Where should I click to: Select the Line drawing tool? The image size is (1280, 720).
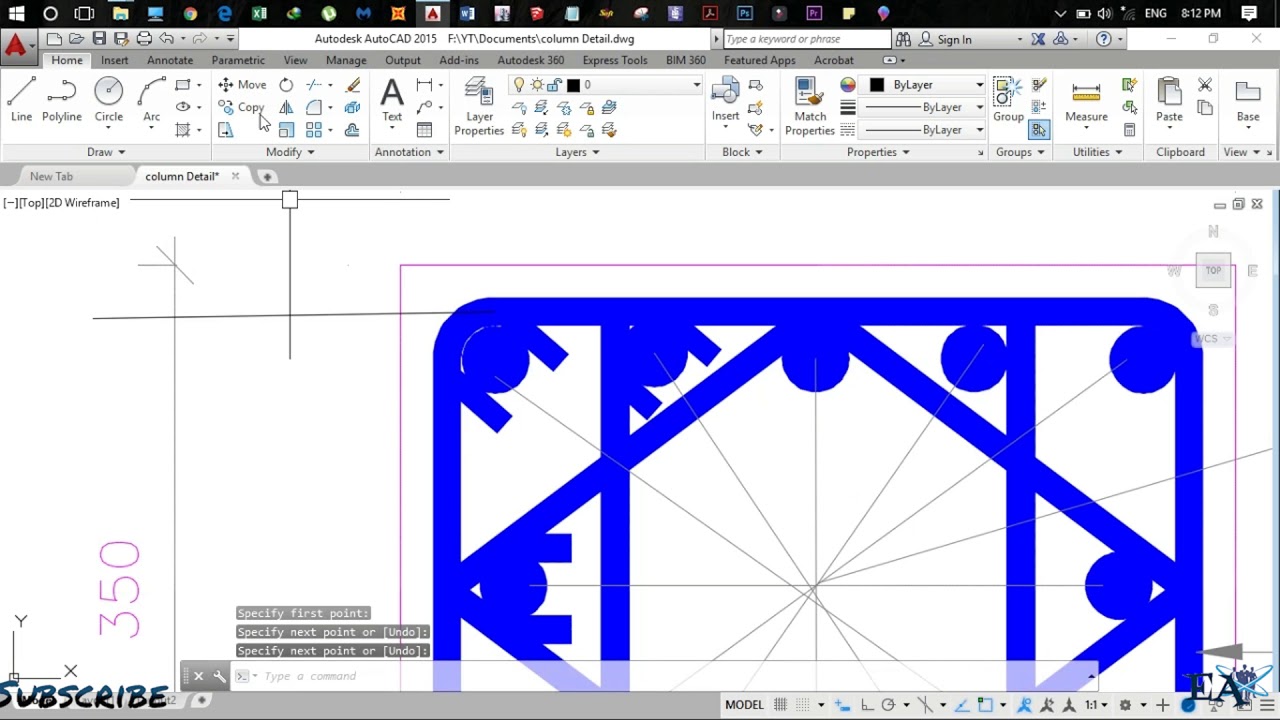pos(21,100)
